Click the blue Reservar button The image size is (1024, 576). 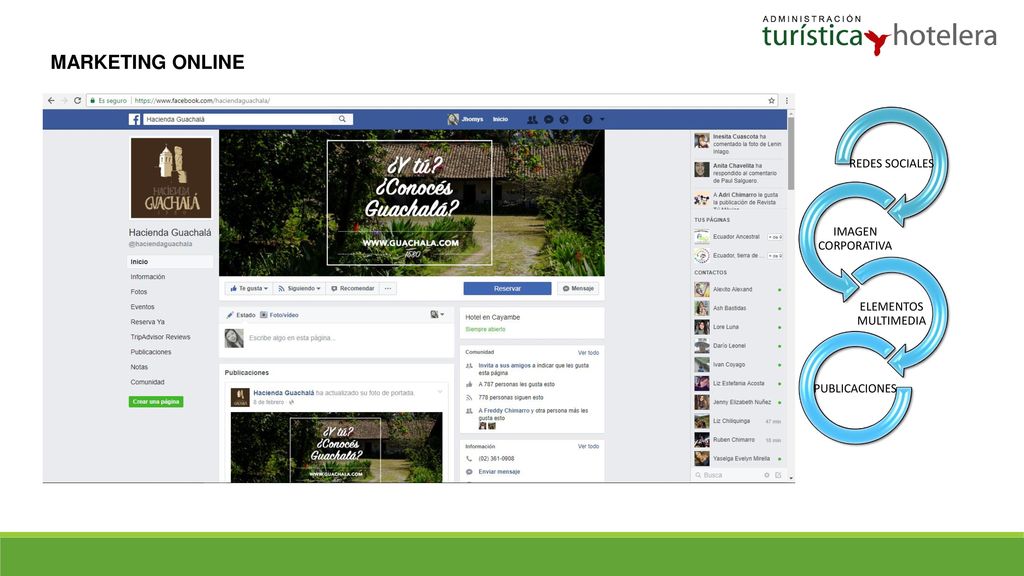(507, 289)
